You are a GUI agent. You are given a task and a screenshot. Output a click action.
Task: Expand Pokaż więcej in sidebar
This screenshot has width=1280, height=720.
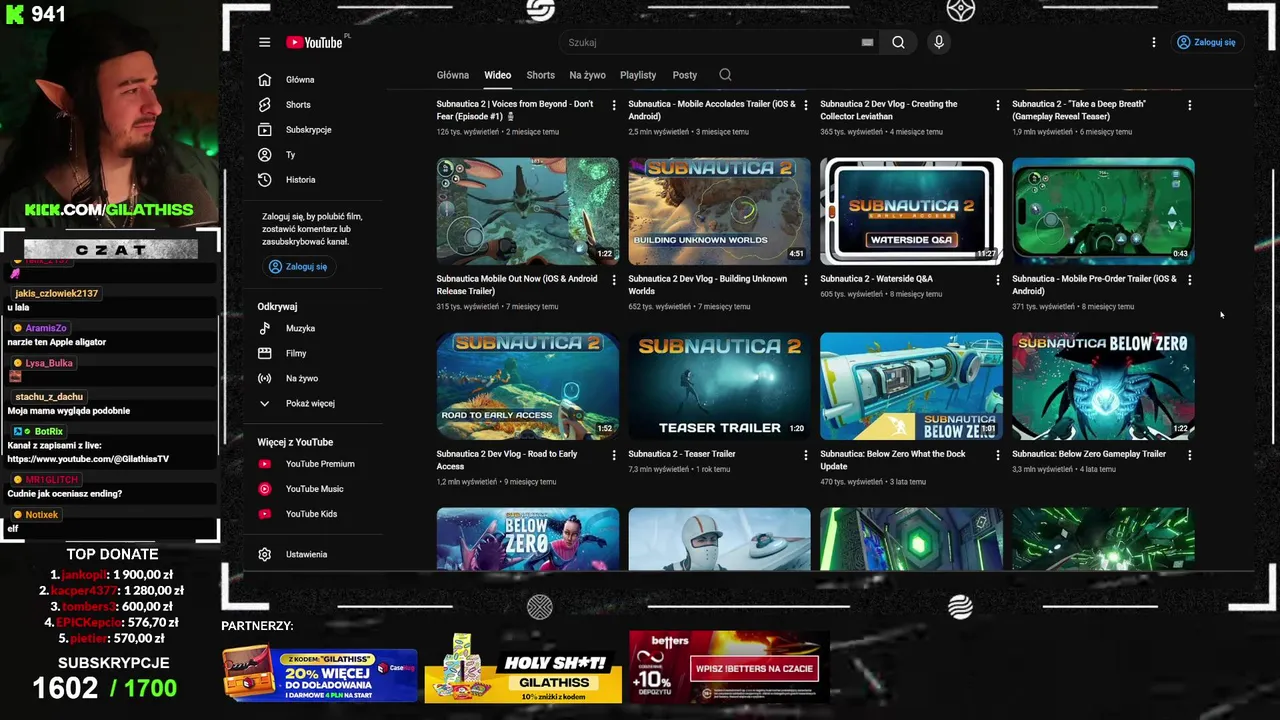[x=310, y=404]
